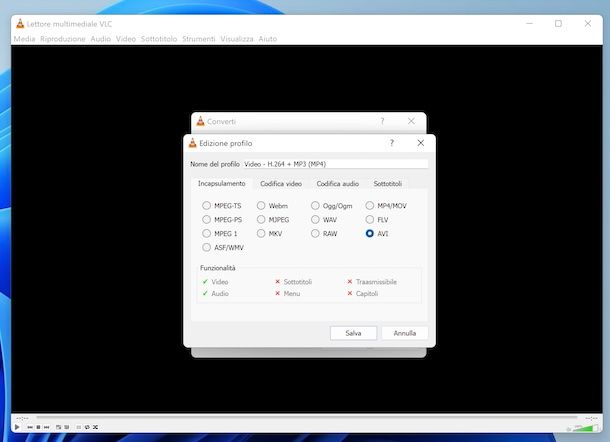The height and width of the screenshot is (442, 610).
Task: Click the Menu feature label in Funzionalità
Action: pos(292,294)
